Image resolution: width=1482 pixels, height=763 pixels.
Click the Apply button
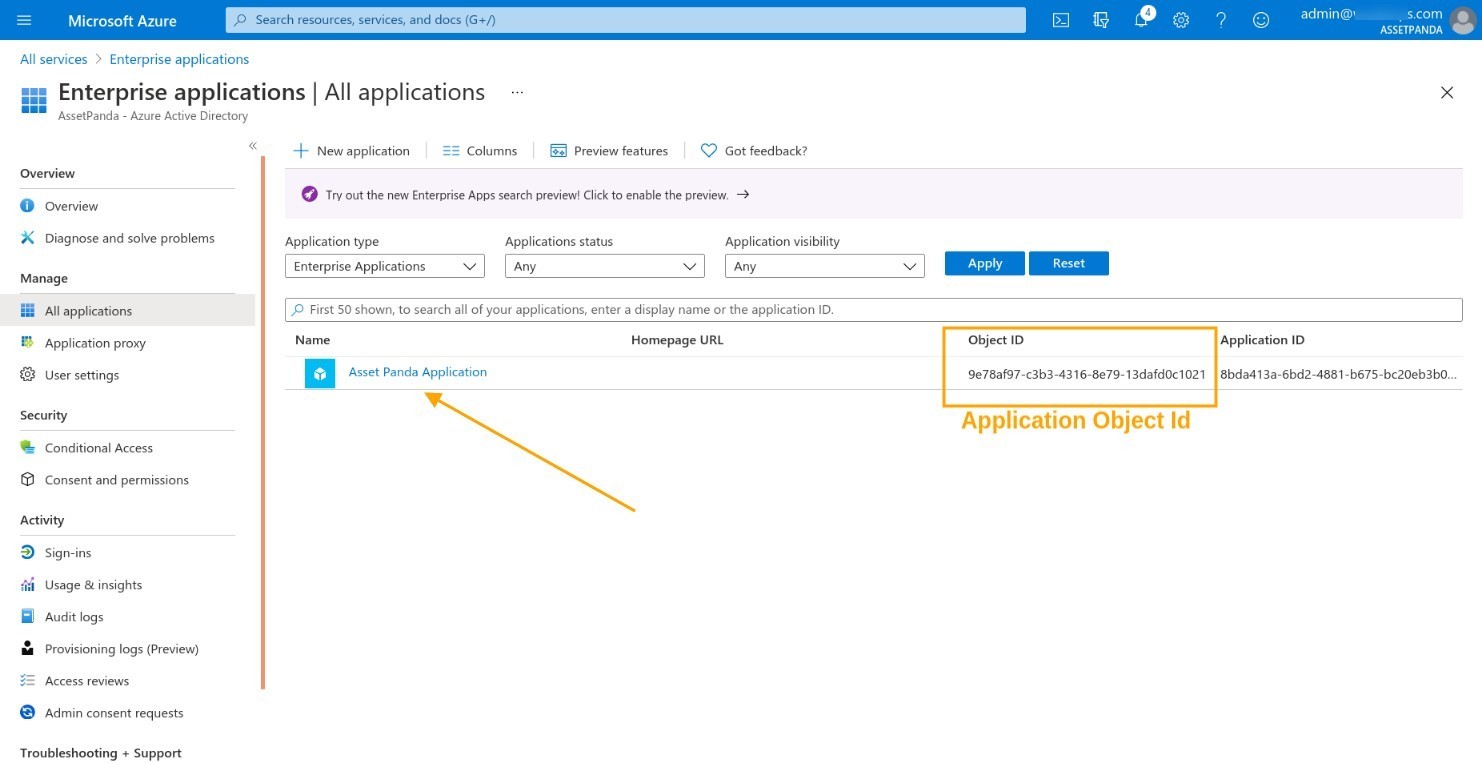click(x=985, y=263)
